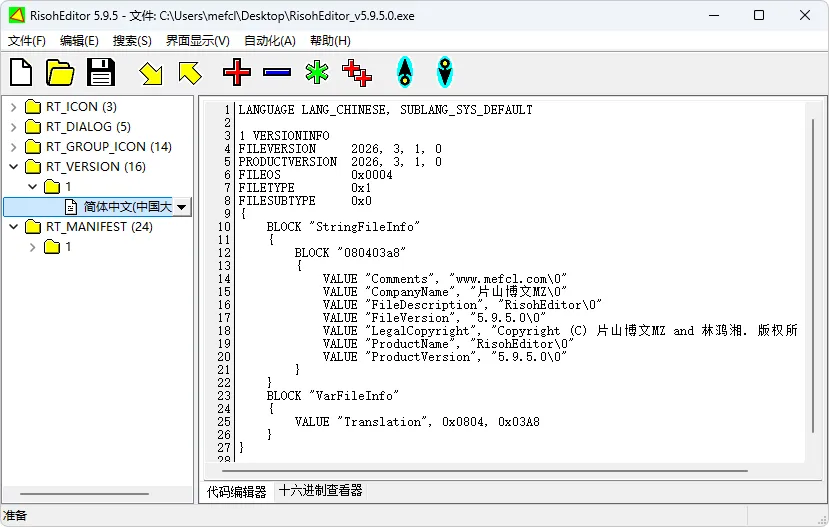
Task: Collapse the RT_VERSION (16) tree node
Action: point(14,167)
